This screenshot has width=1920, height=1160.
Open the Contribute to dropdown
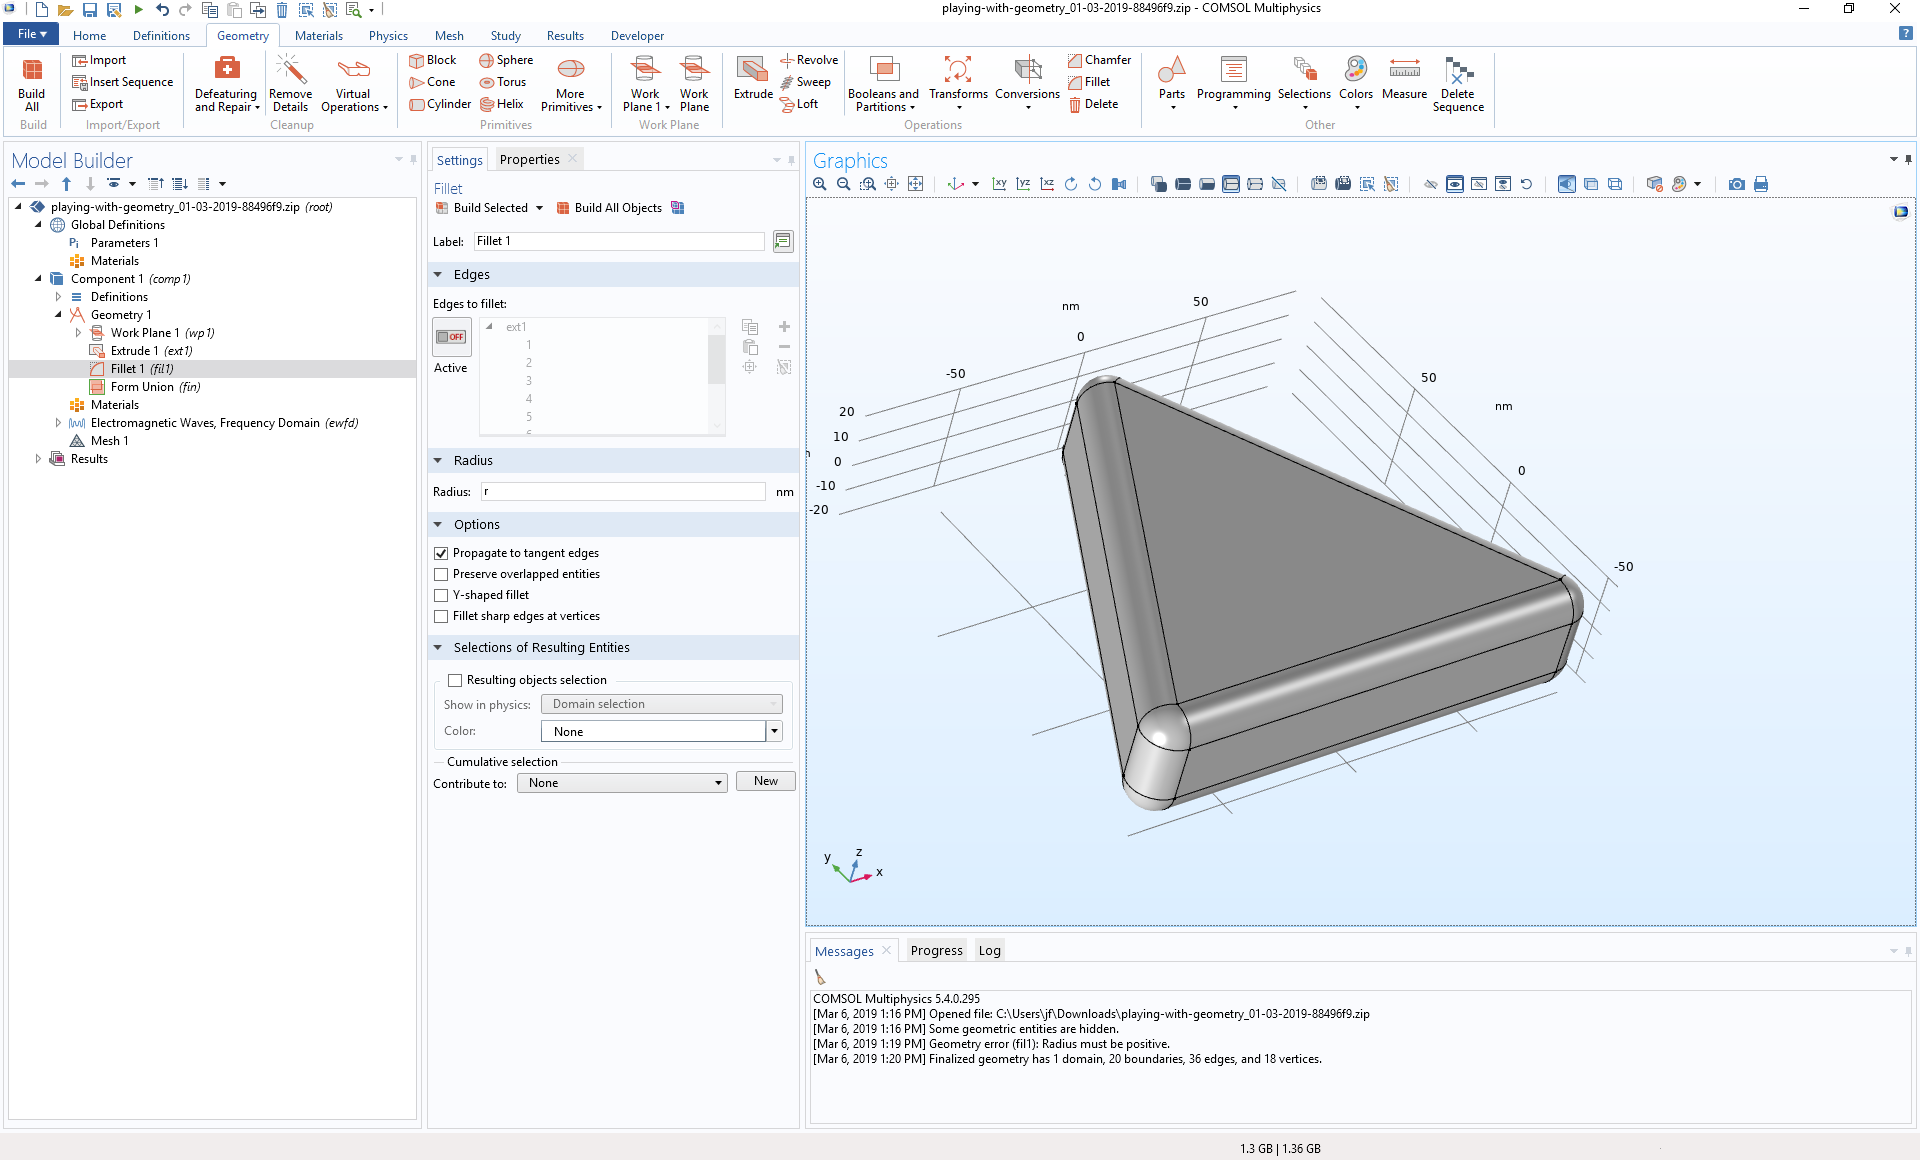pyautogui.click(x=622, y=783)
